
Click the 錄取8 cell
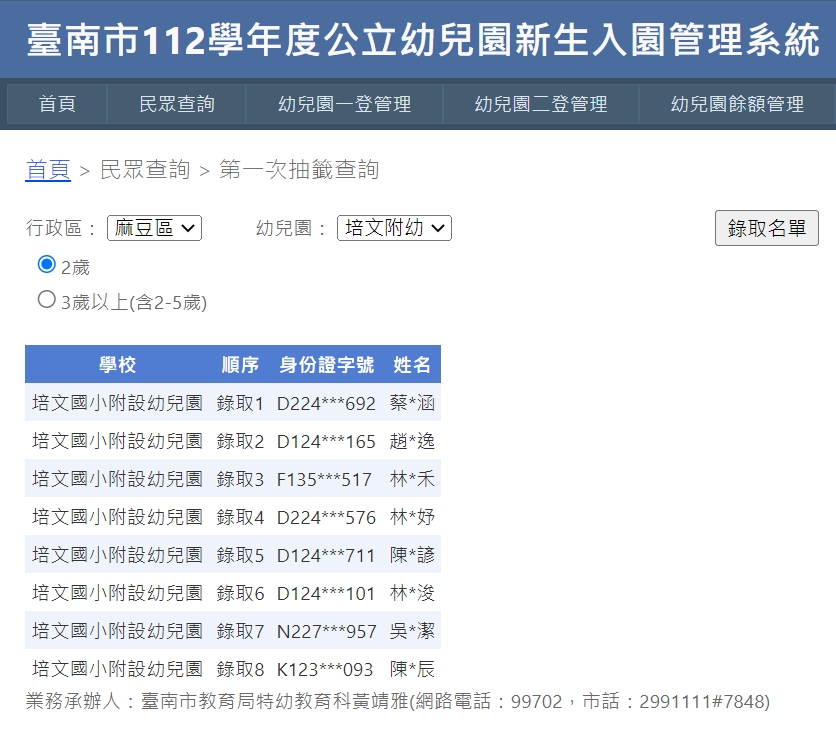pos(240,669)
